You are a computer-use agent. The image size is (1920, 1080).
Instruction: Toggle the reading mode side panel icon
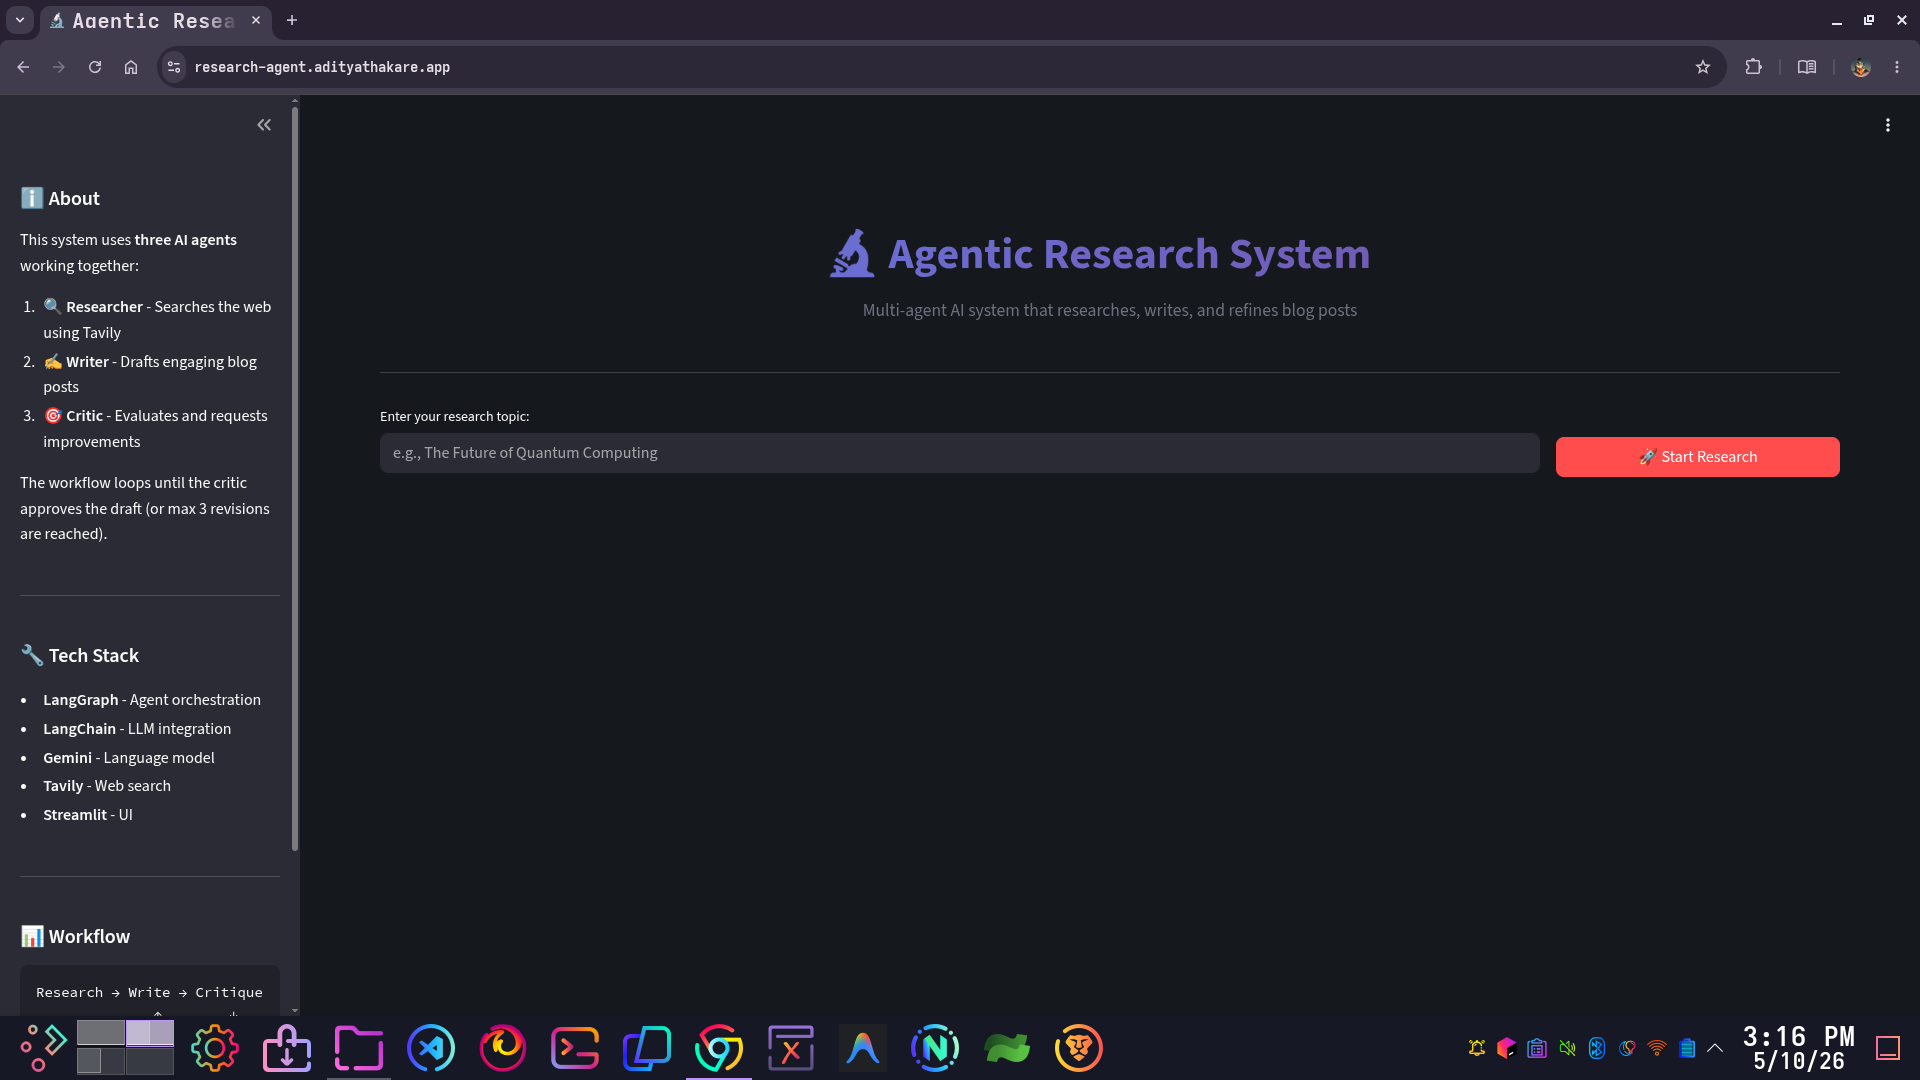click(1807, 67)
